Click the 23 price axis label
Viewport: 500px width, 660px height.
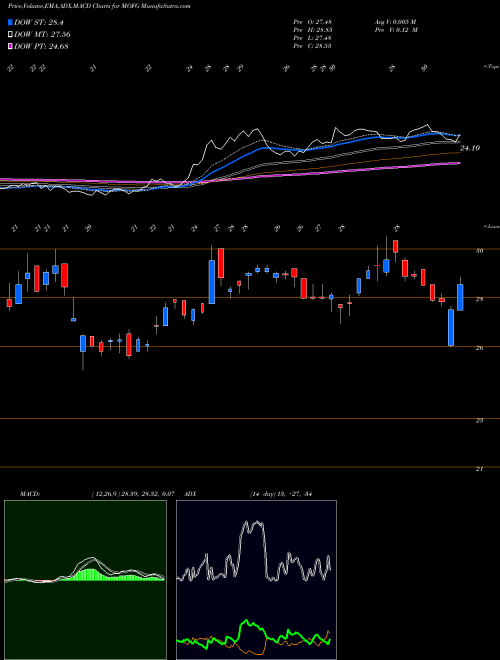tap(479, 420)
